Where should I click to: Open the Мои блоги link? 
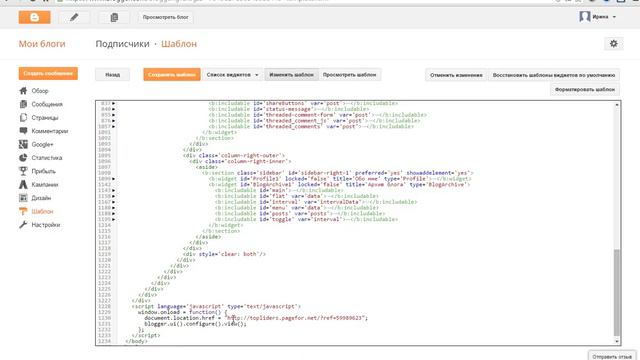(x=42, y=44)
